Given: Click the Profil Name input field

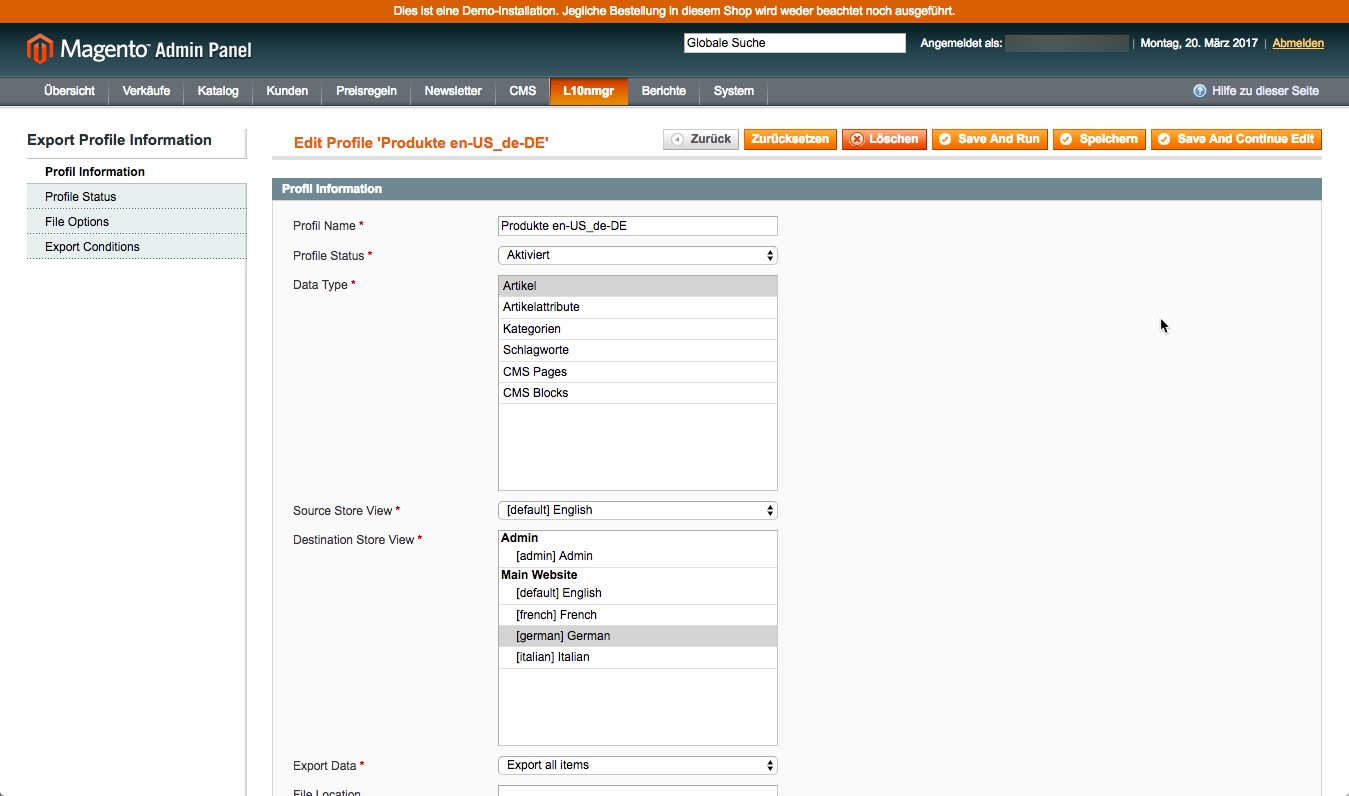Looking at the screenshot, I should coord(638,226).
